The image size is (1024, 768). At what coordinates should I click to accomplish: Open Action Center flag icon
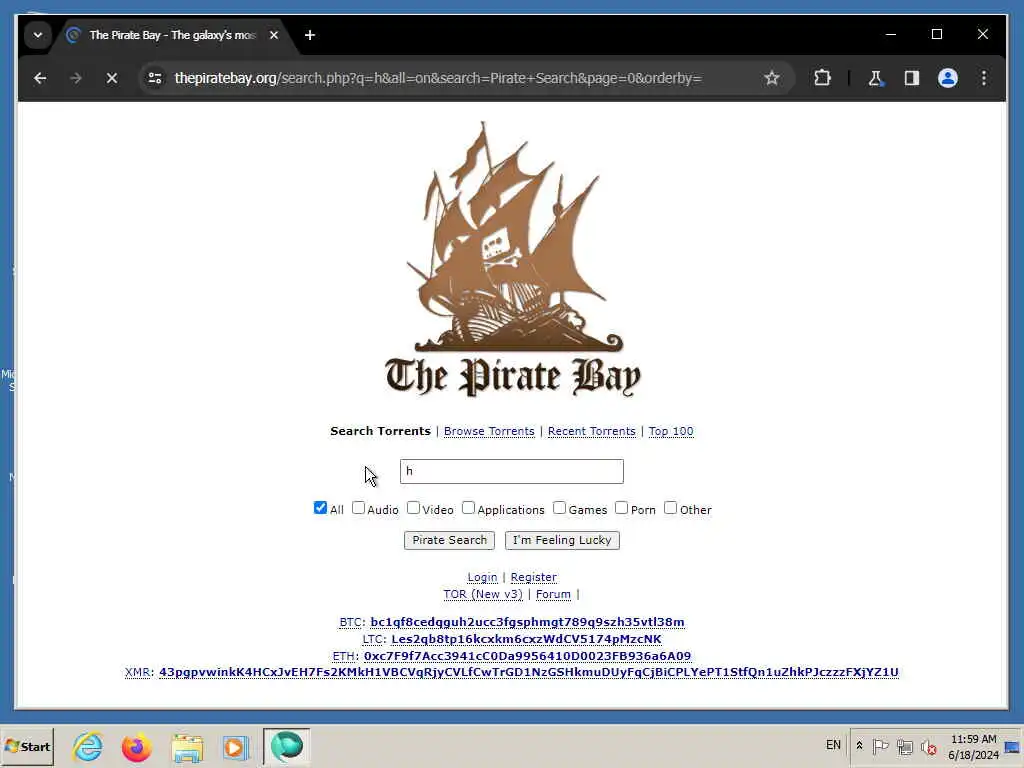click(880, 746)
